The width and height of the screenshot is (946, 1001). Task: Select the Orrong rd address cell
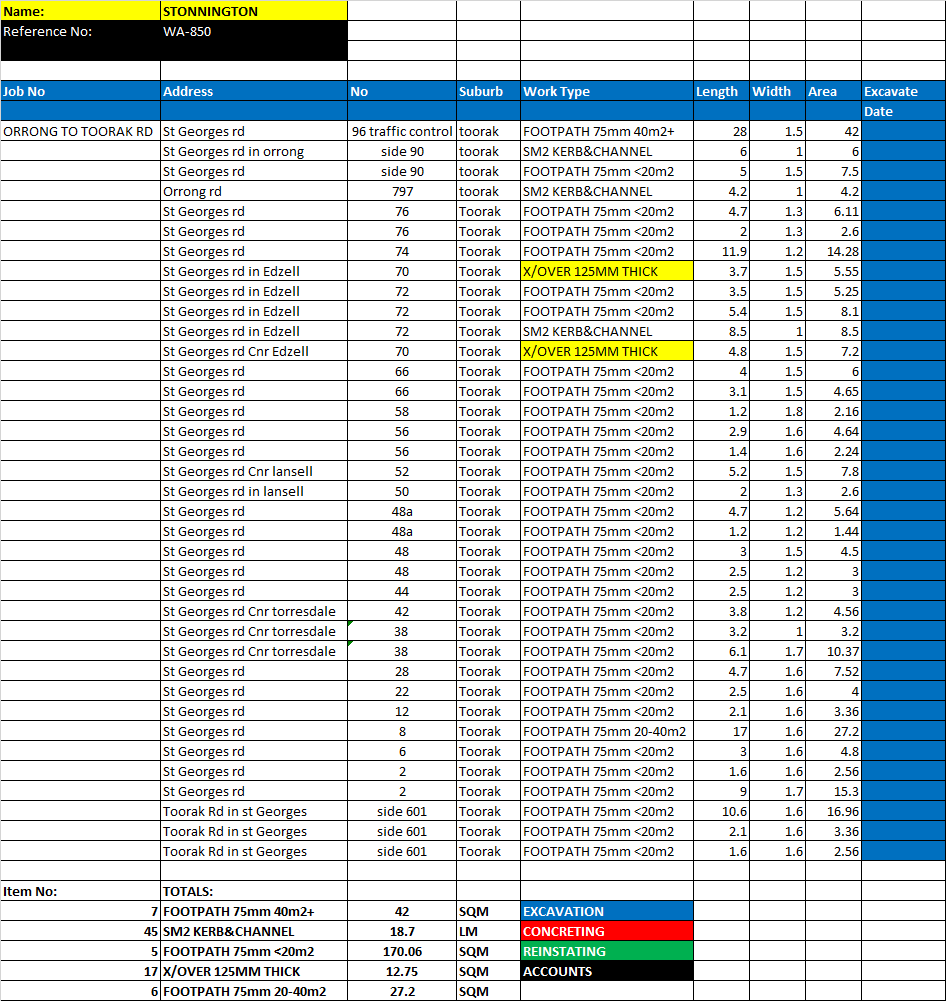point(253,191)
